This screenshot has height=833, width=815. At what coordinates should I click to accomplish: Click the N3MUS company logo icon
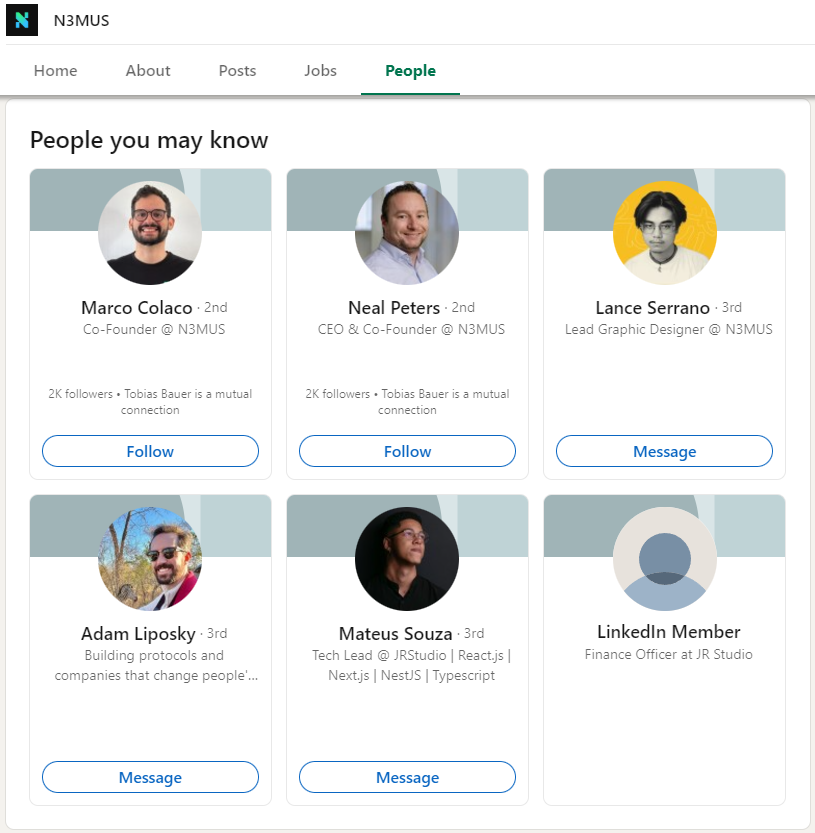(21, 20)
